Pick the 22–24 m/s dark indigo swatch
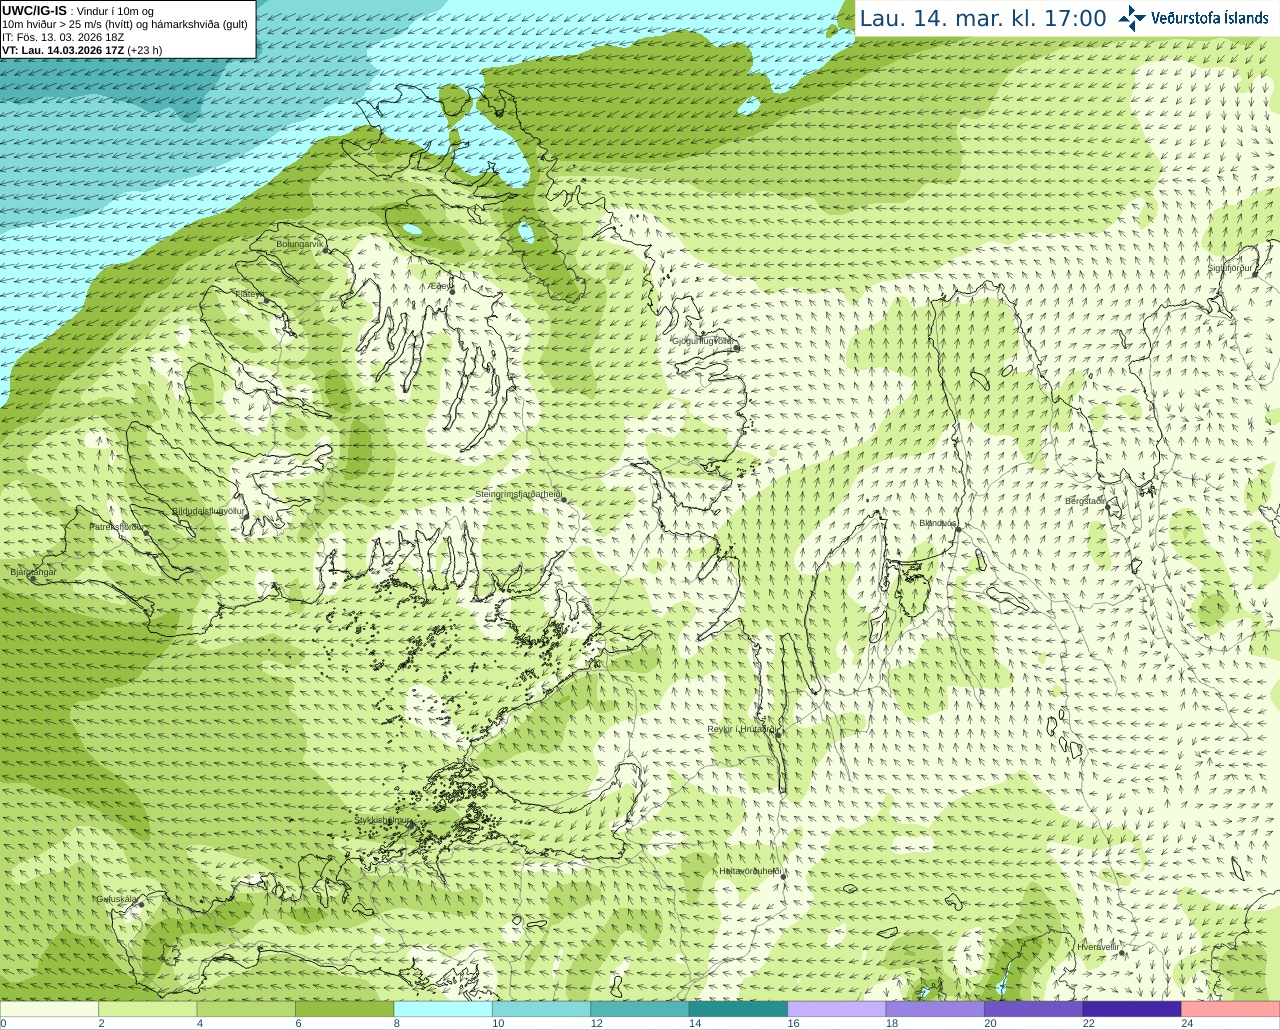This screenshot has width=1280, height=1030. click(1132, 1009)
